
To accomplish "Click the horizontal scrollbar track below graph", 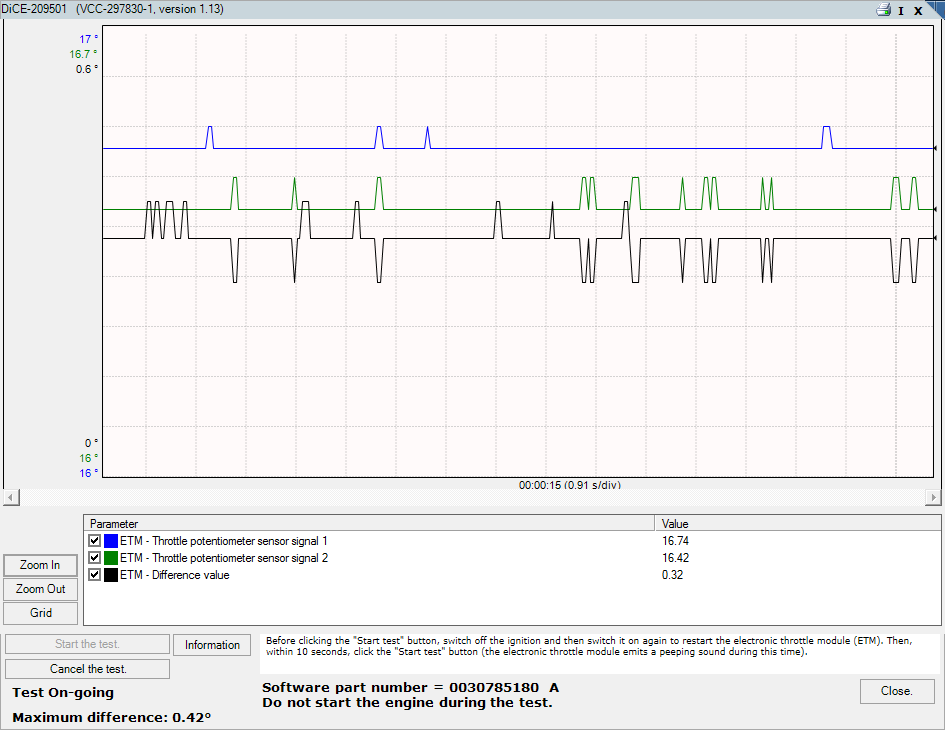I will [x=470, y=497].
